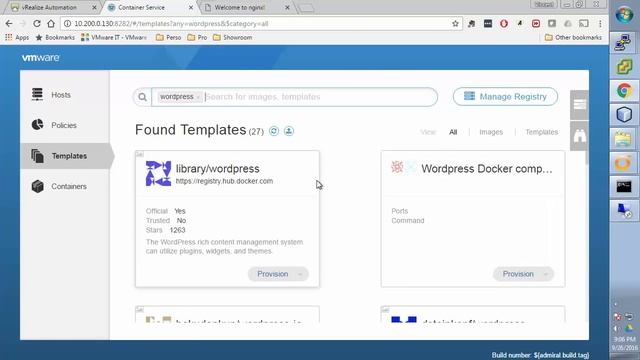Go to Hosts in sidebar
The width and height of the screenshot is (640, 360).
[61, 95]
